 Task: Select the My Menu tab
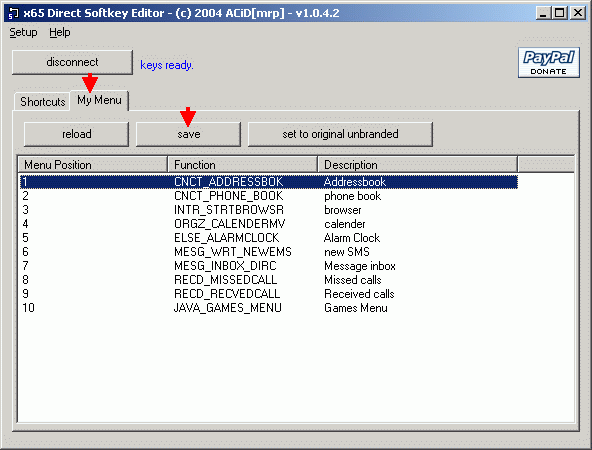(99, 100)
